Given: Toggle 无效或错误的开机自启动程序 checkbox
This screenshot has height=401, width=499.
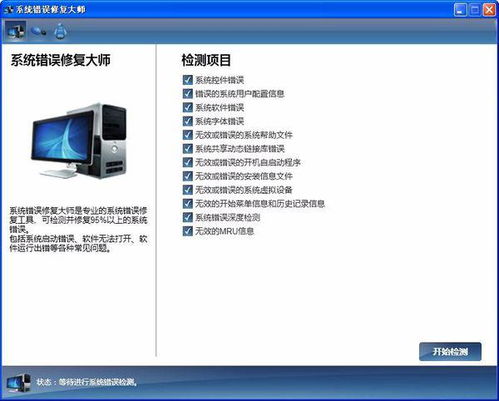Looking at the screenshot, I should pos(188,162).
